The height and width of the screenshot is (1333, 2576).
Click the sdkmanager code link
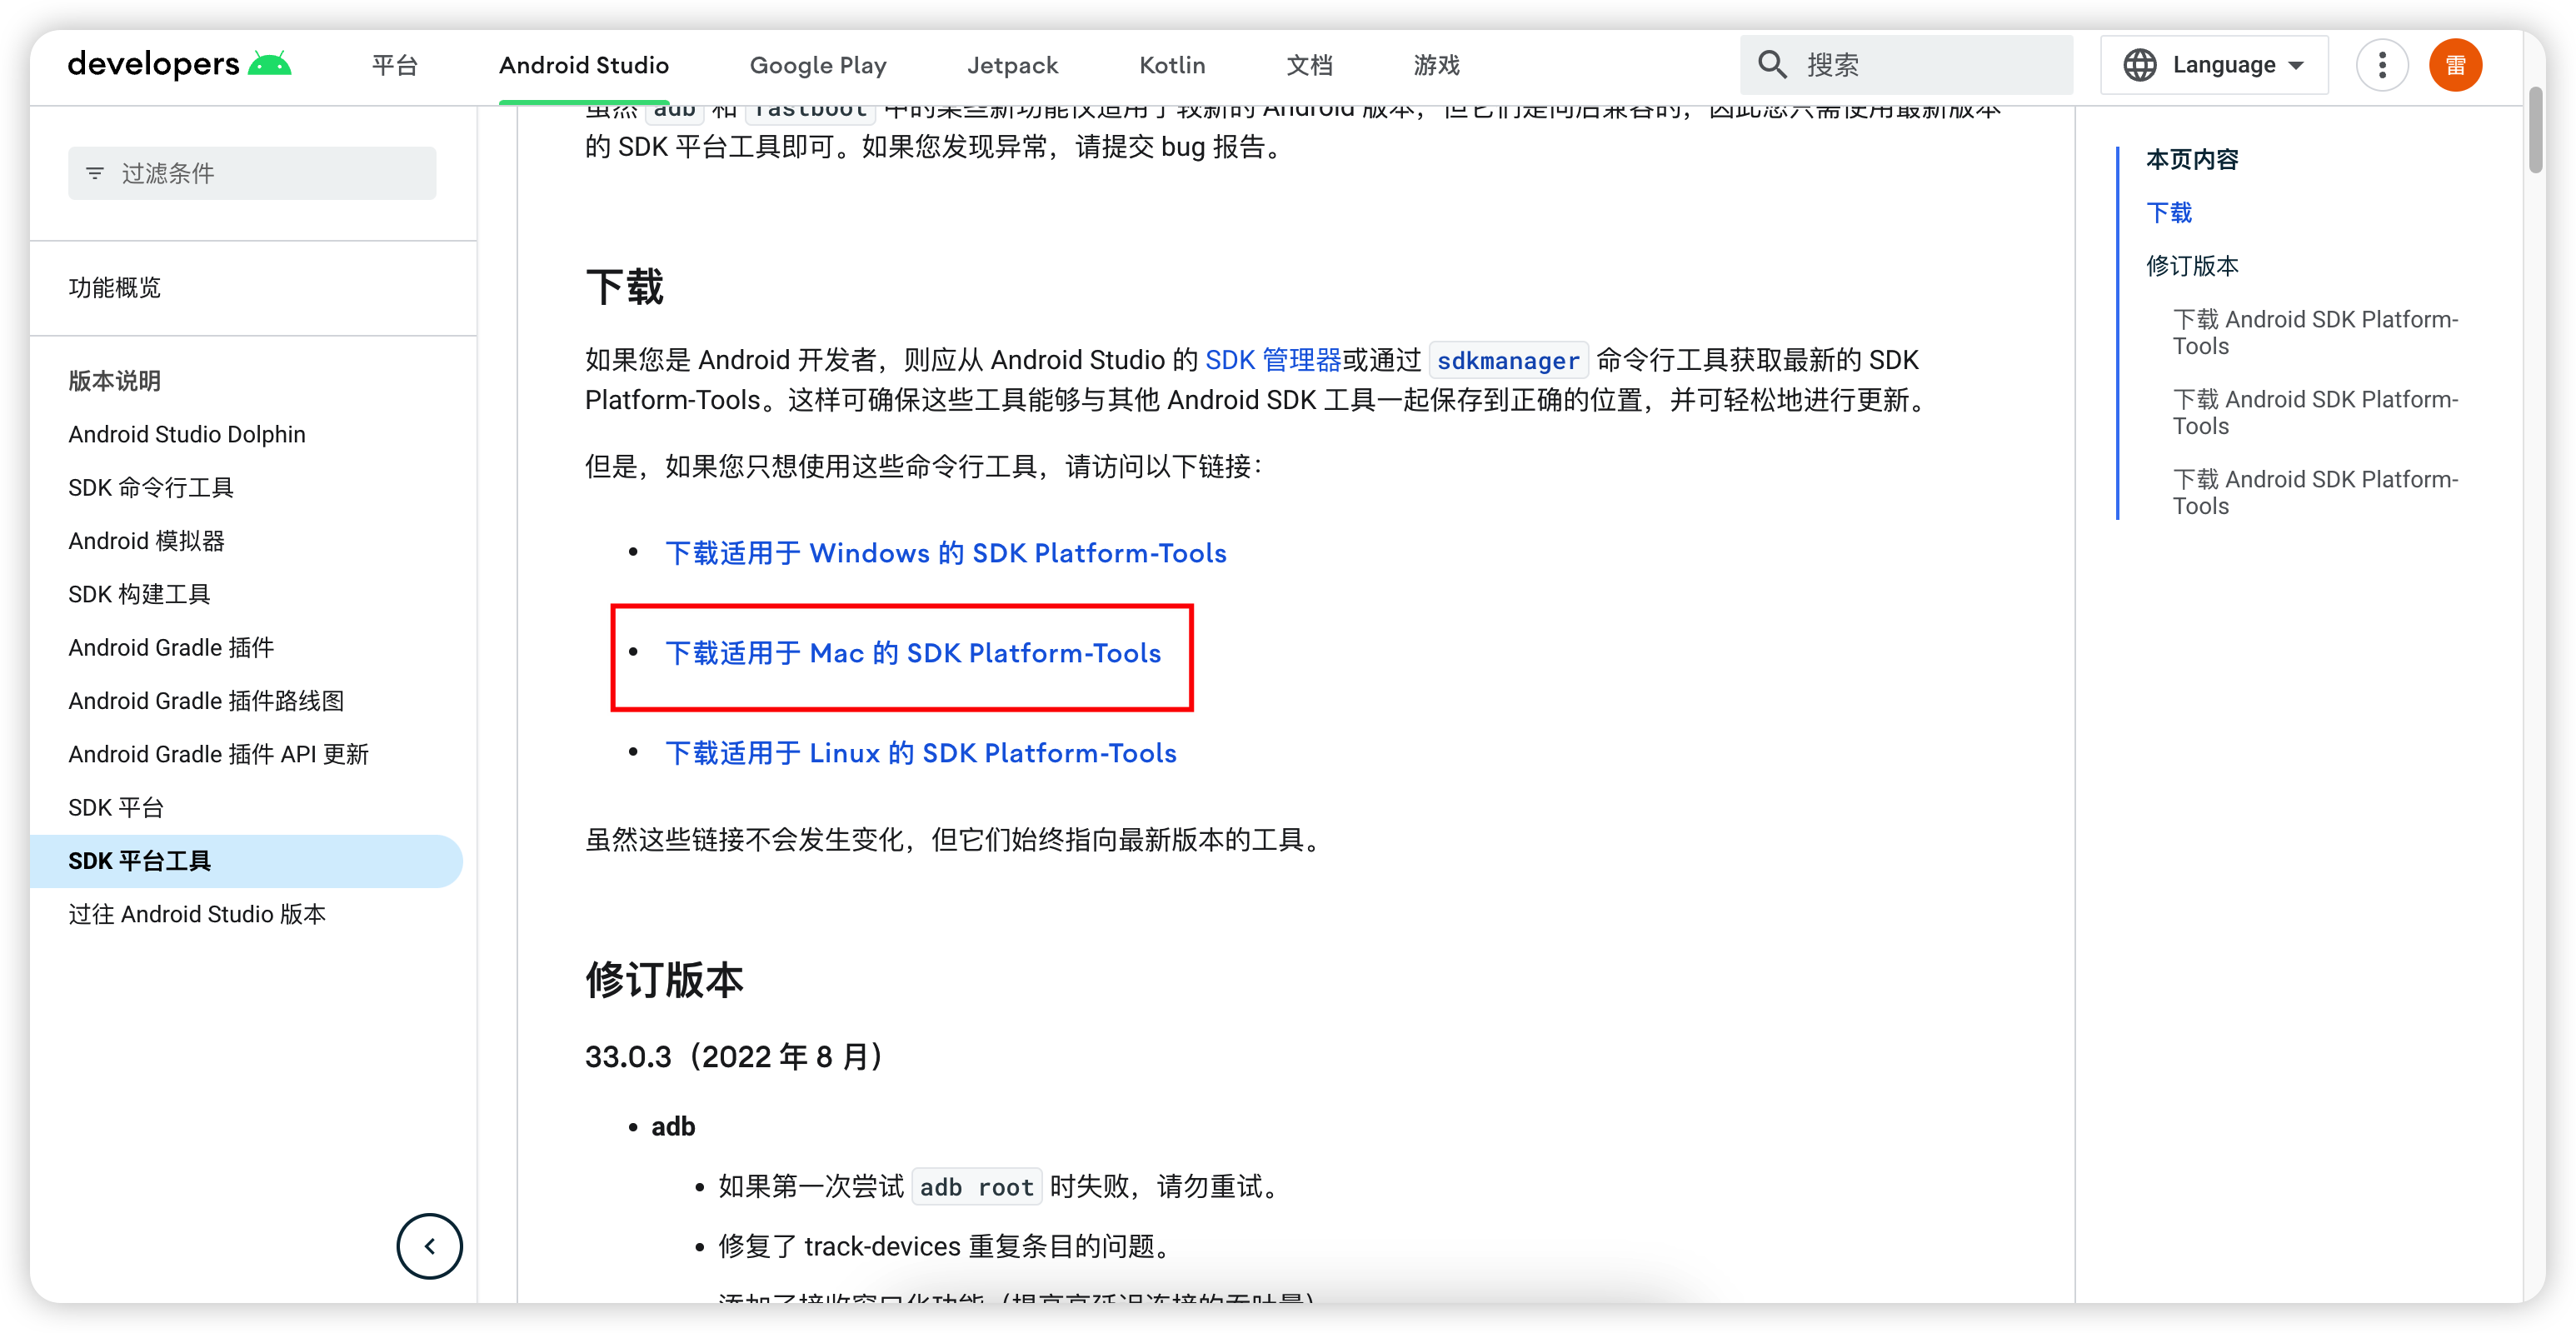click(1508, 360)
